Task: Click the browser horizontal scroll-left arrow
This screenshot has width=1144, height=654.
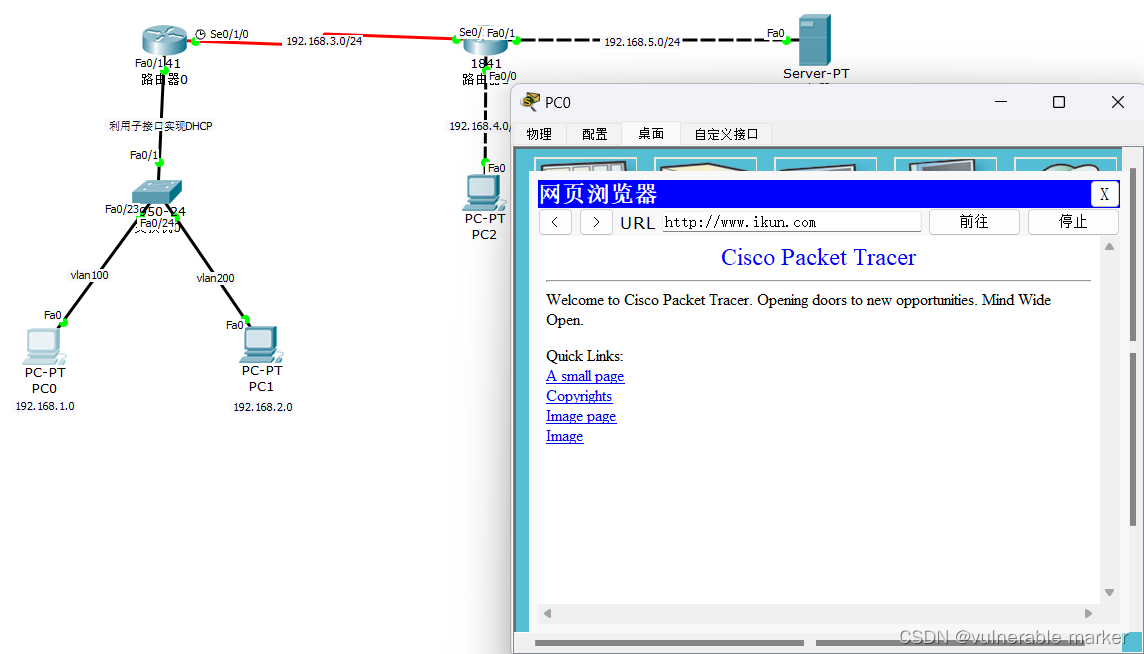Action: [547, 613]
